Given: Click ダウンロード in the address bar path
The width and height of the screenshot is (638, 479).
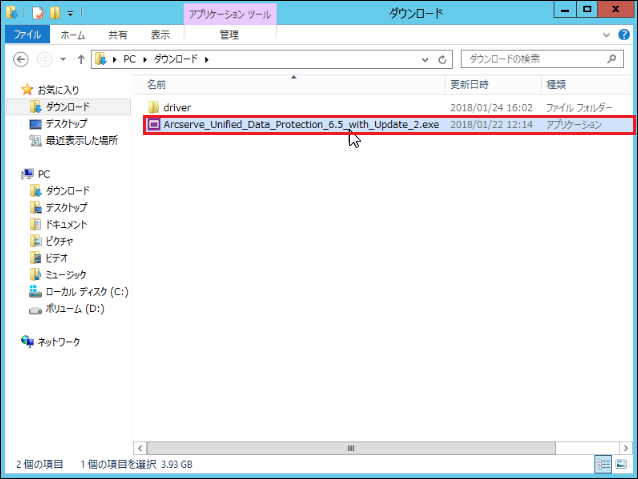Looking at the screenshot, I should (x=176, y=59).
